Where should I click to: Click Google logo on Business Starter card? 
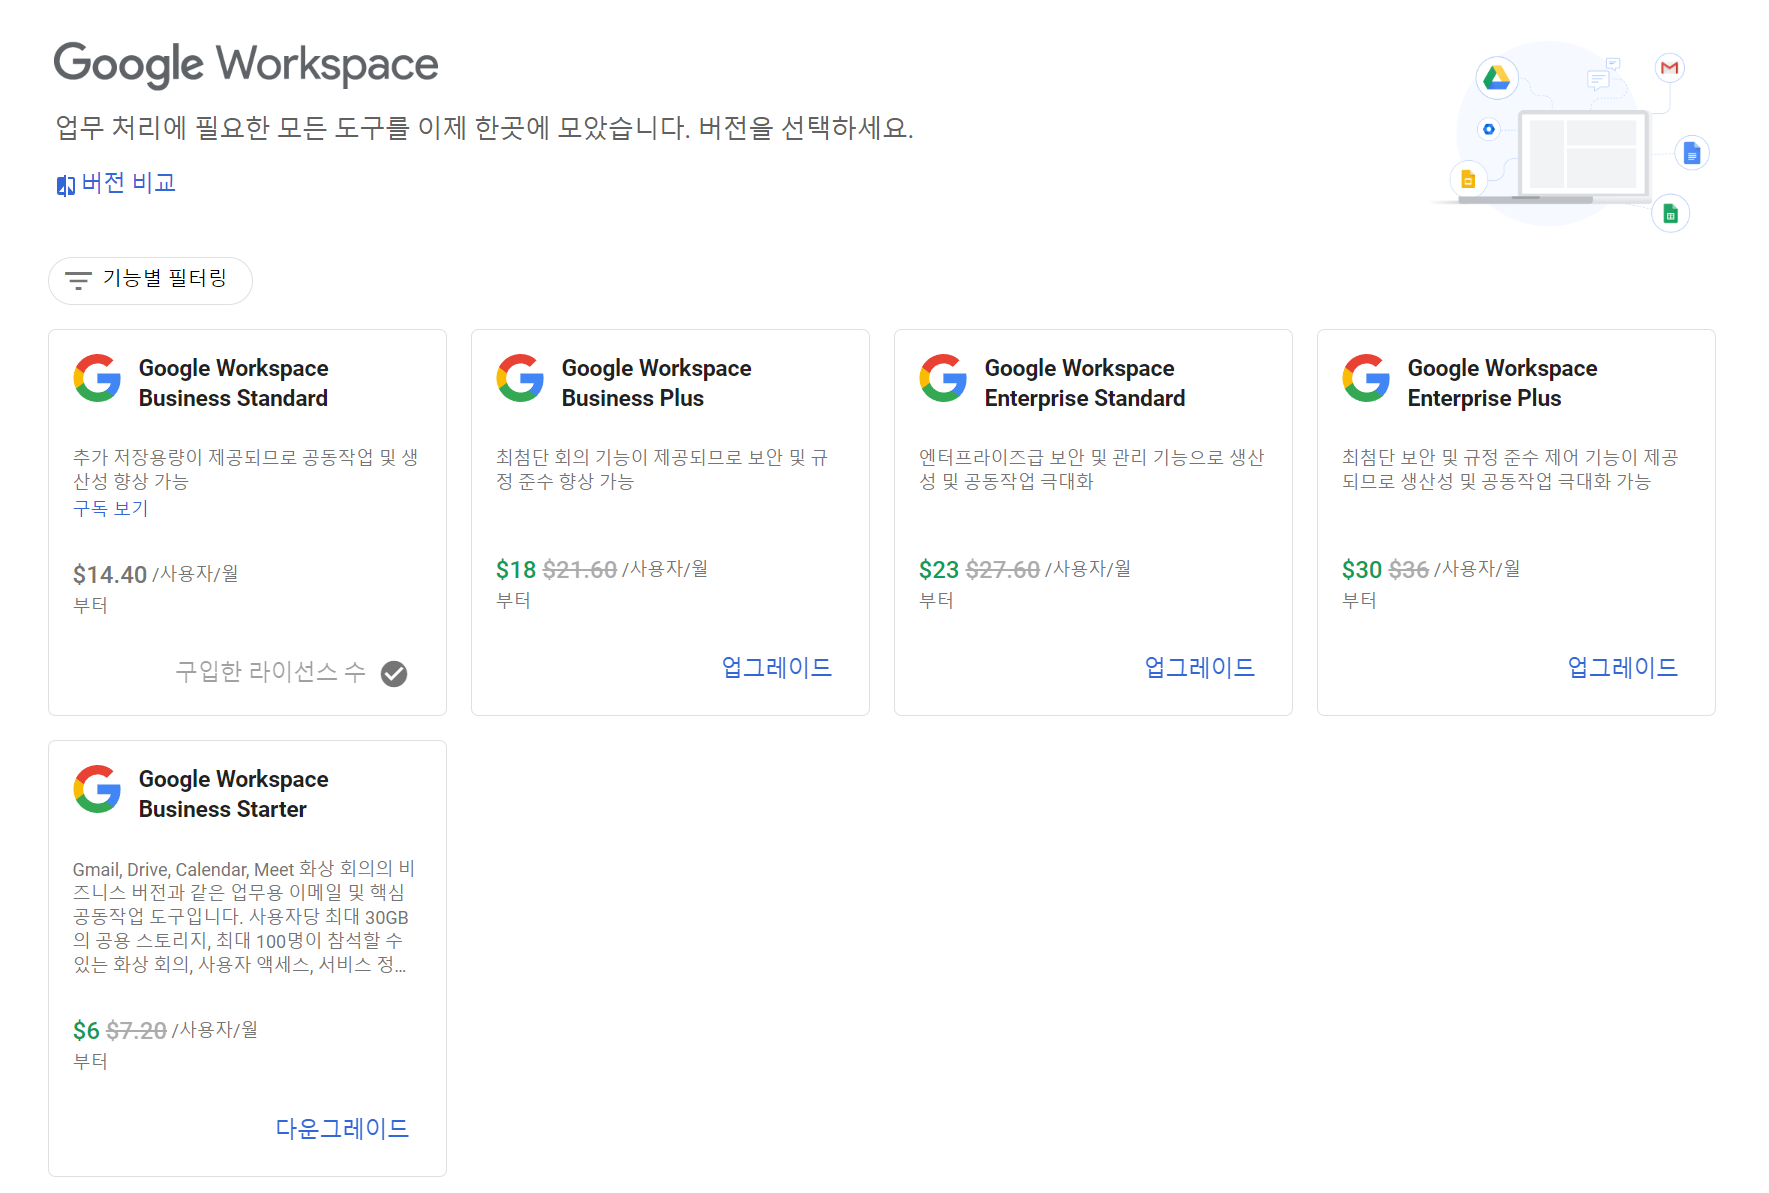pyautogui.click(x=98, y=789)
